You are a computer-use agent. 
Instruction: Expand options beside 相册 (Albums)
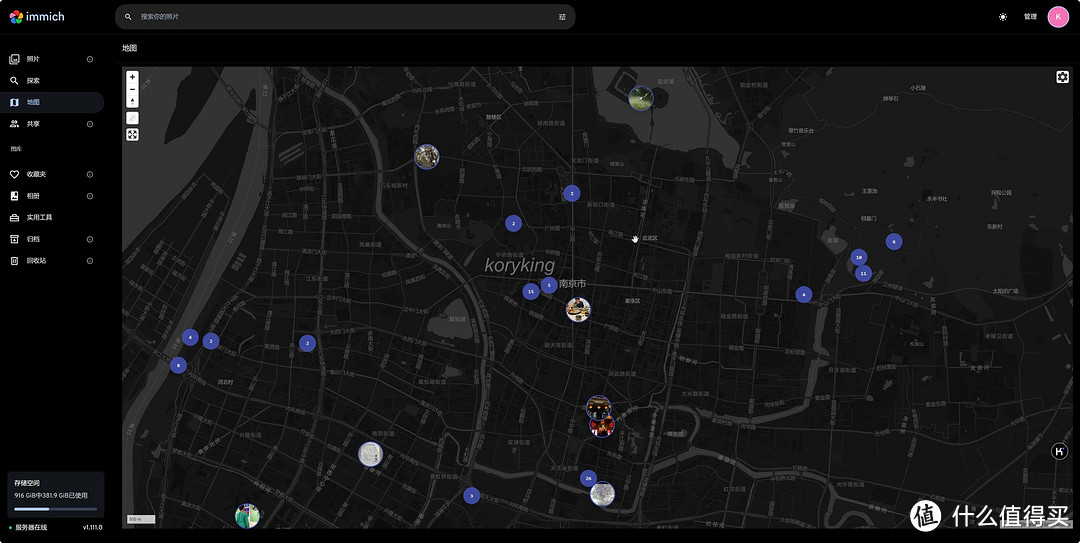pos(90,196)
